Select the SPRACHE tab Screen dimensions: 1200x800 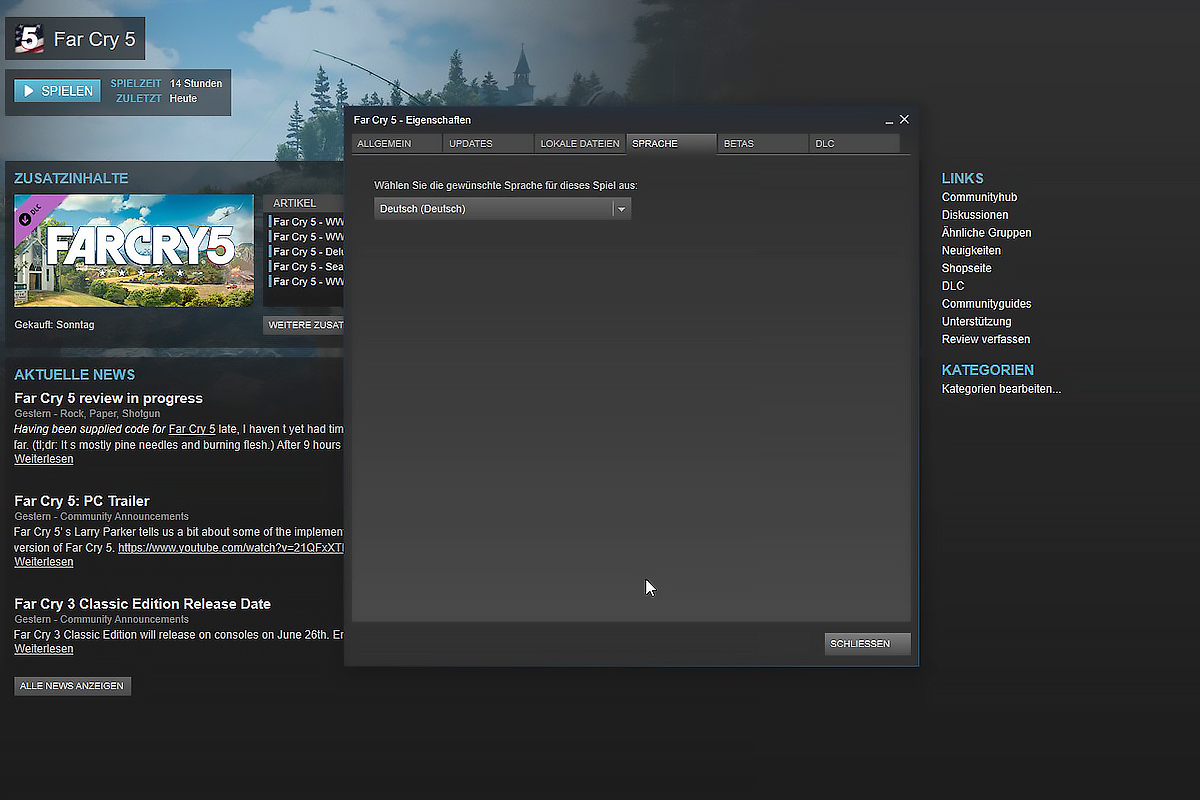pos(671,144)
